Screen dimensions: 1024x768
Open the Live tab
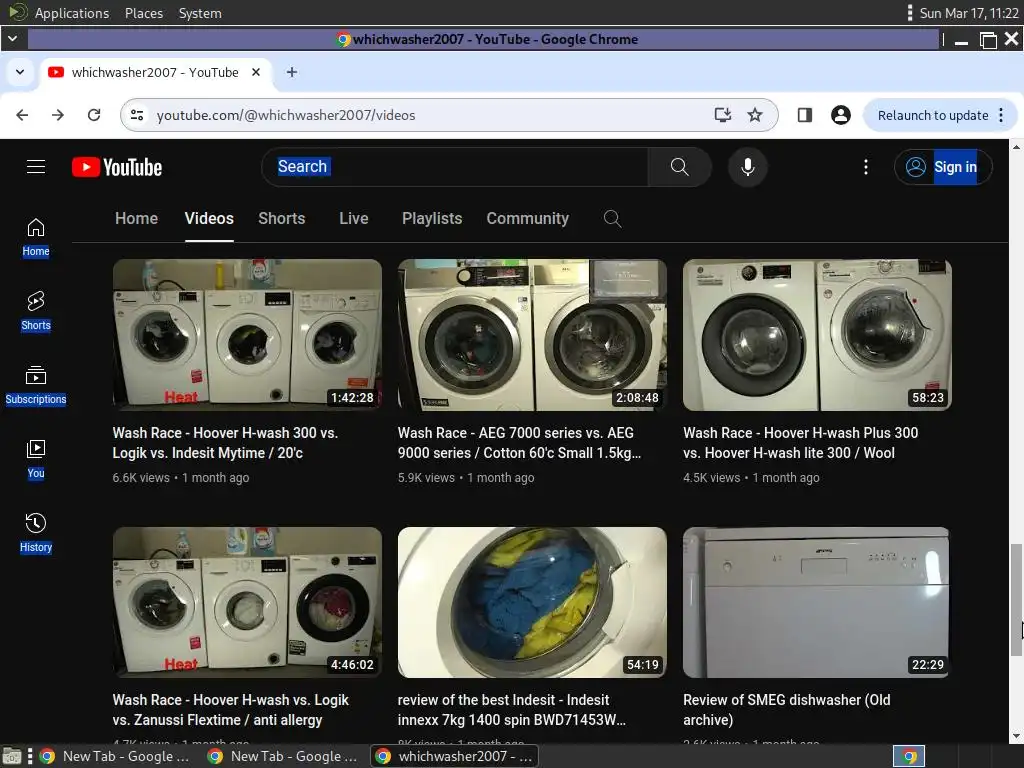pos(353,219)
